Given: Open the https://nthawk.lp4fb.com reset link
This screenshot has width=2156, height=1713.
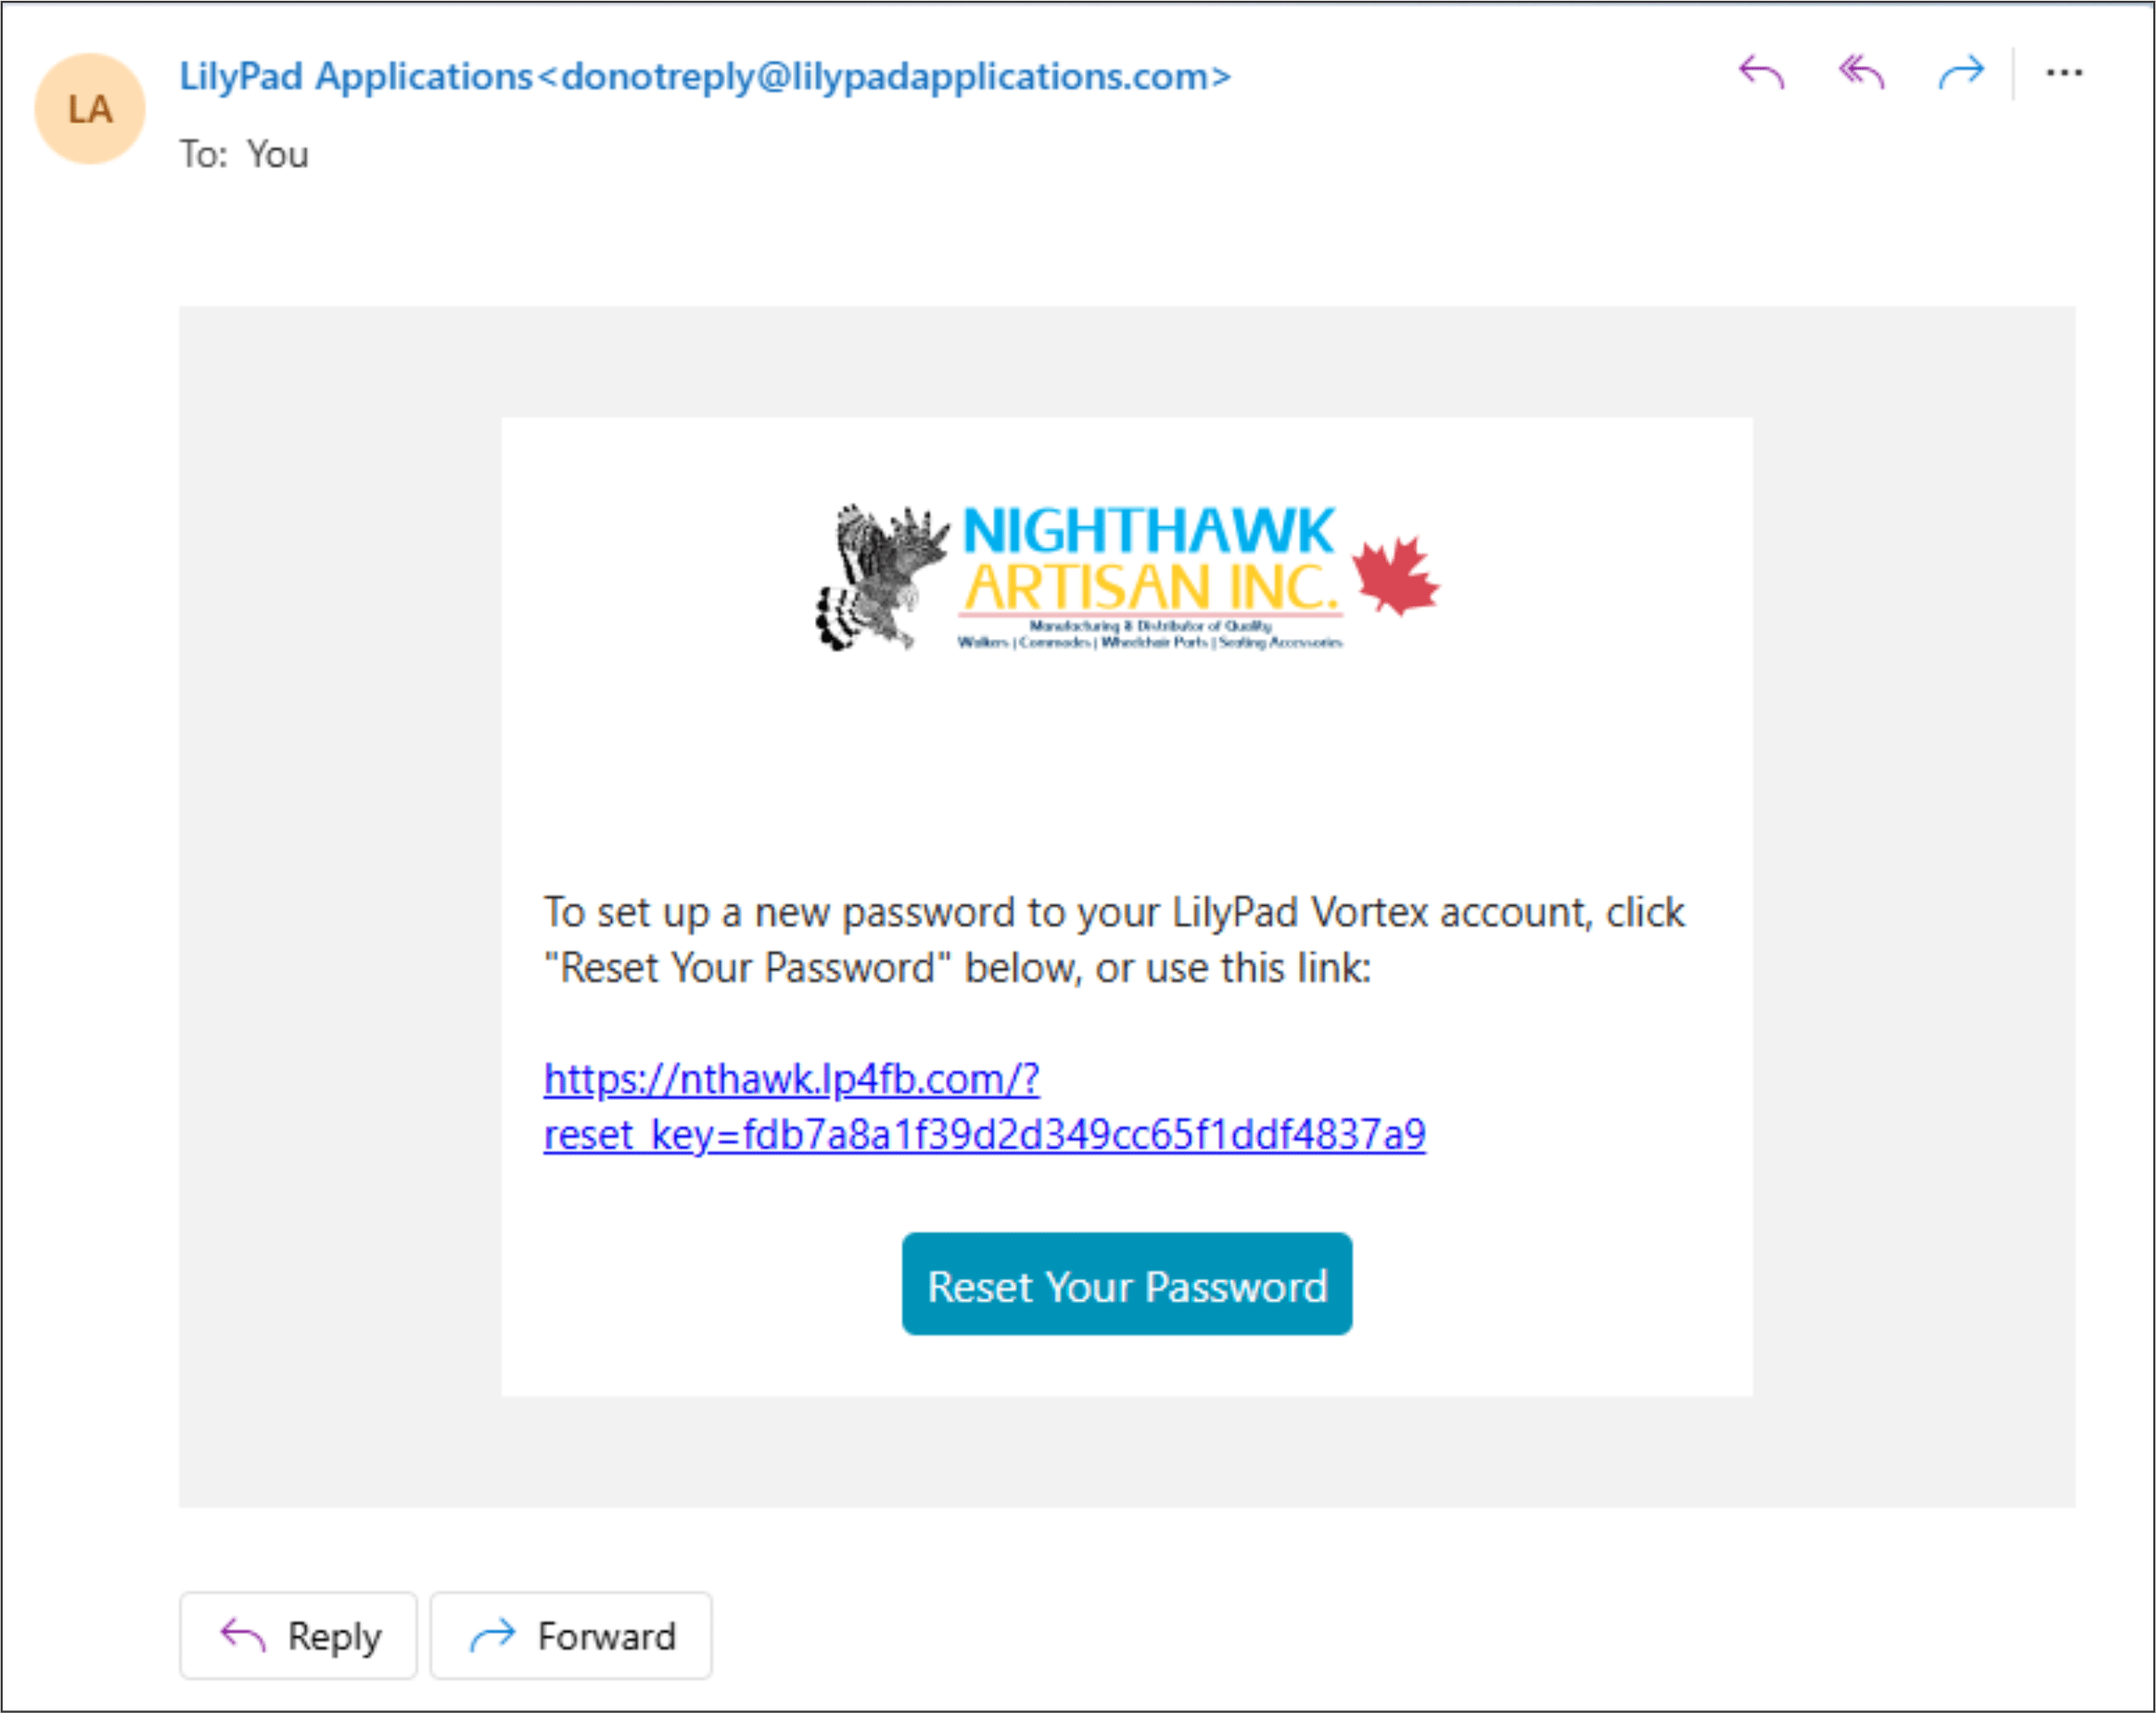Looking at the screenshot, I should click(791, 1079).
